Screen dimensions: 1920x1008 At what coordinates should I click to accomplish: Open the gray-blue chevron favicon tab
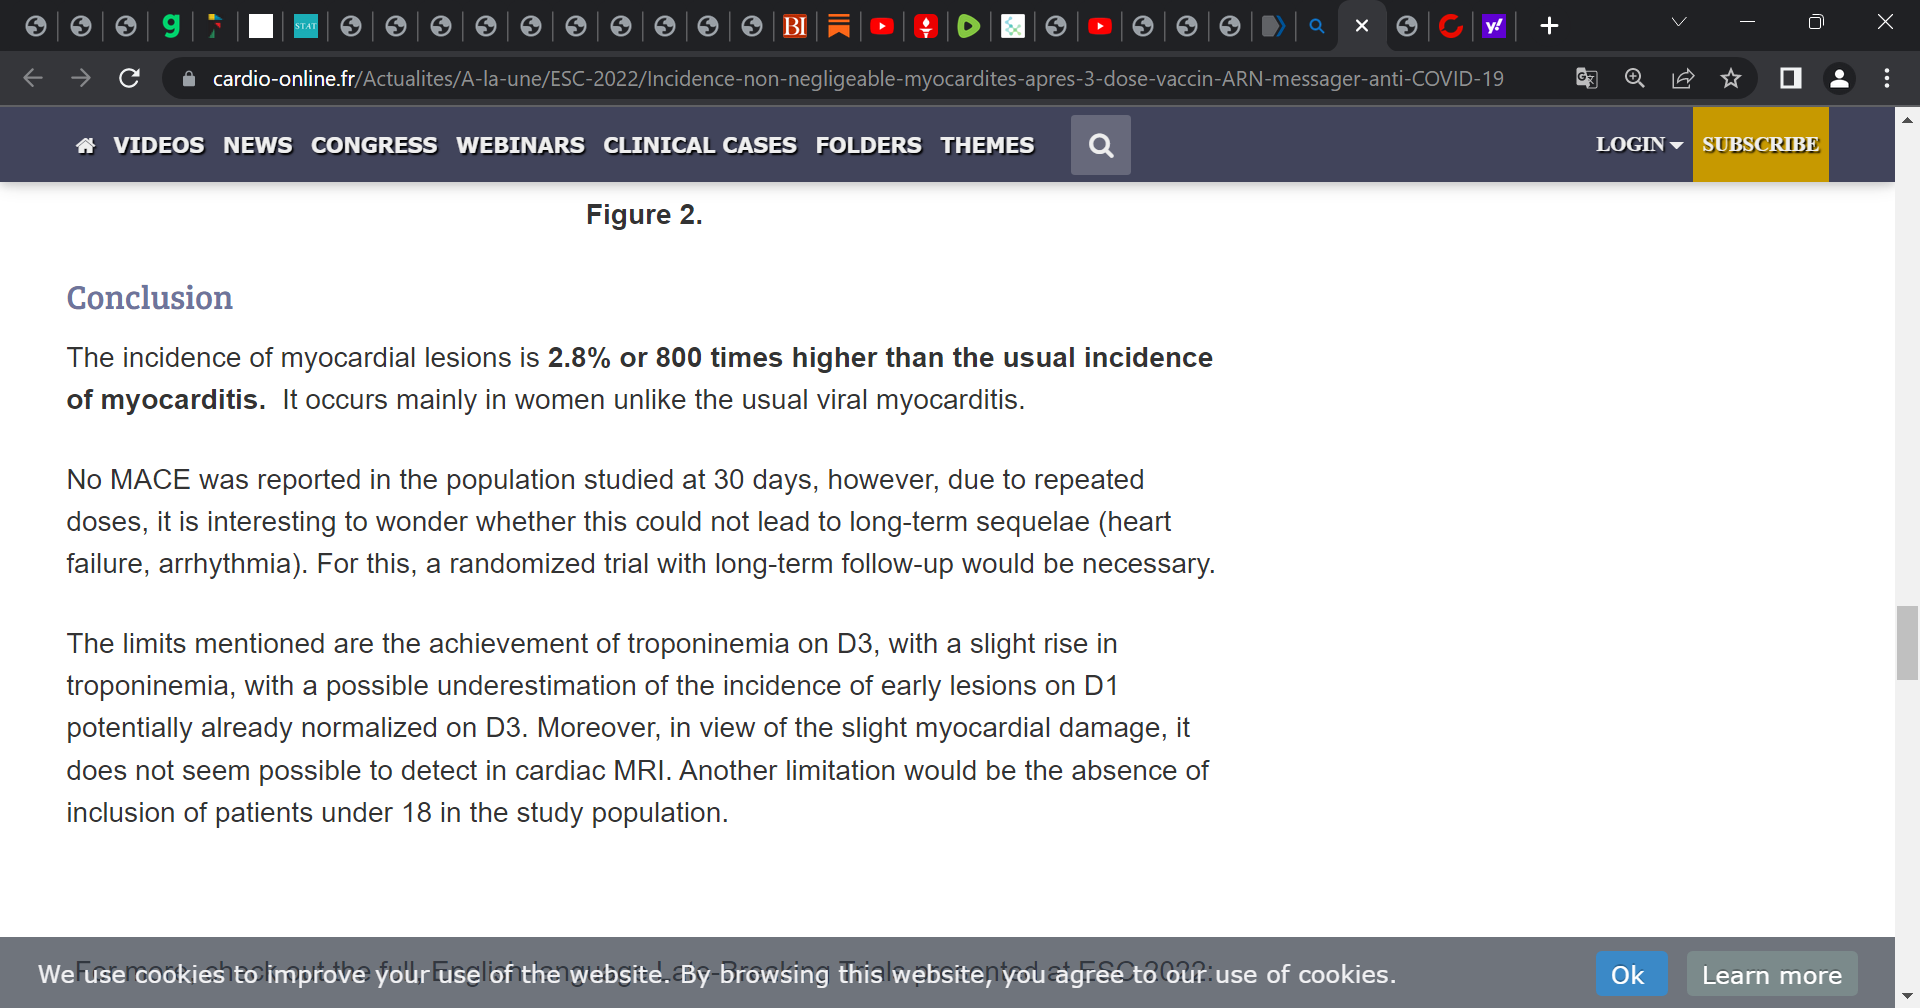point(1273,26)
